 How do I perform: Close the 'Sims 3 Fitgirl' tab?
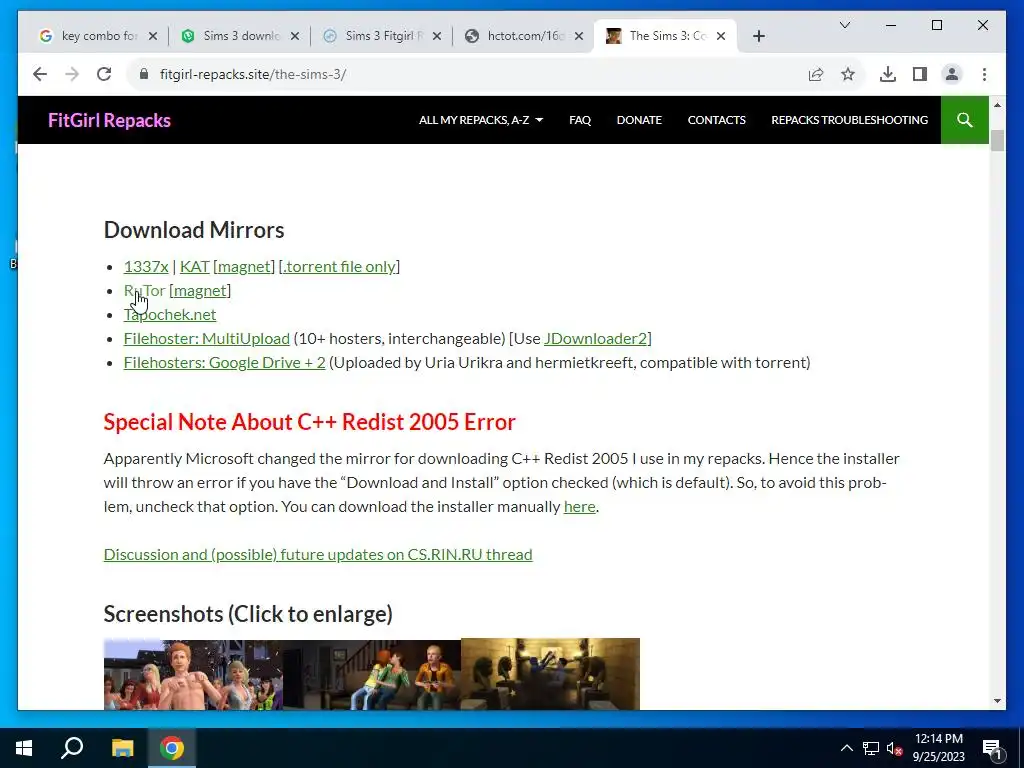tap(437, 36)
